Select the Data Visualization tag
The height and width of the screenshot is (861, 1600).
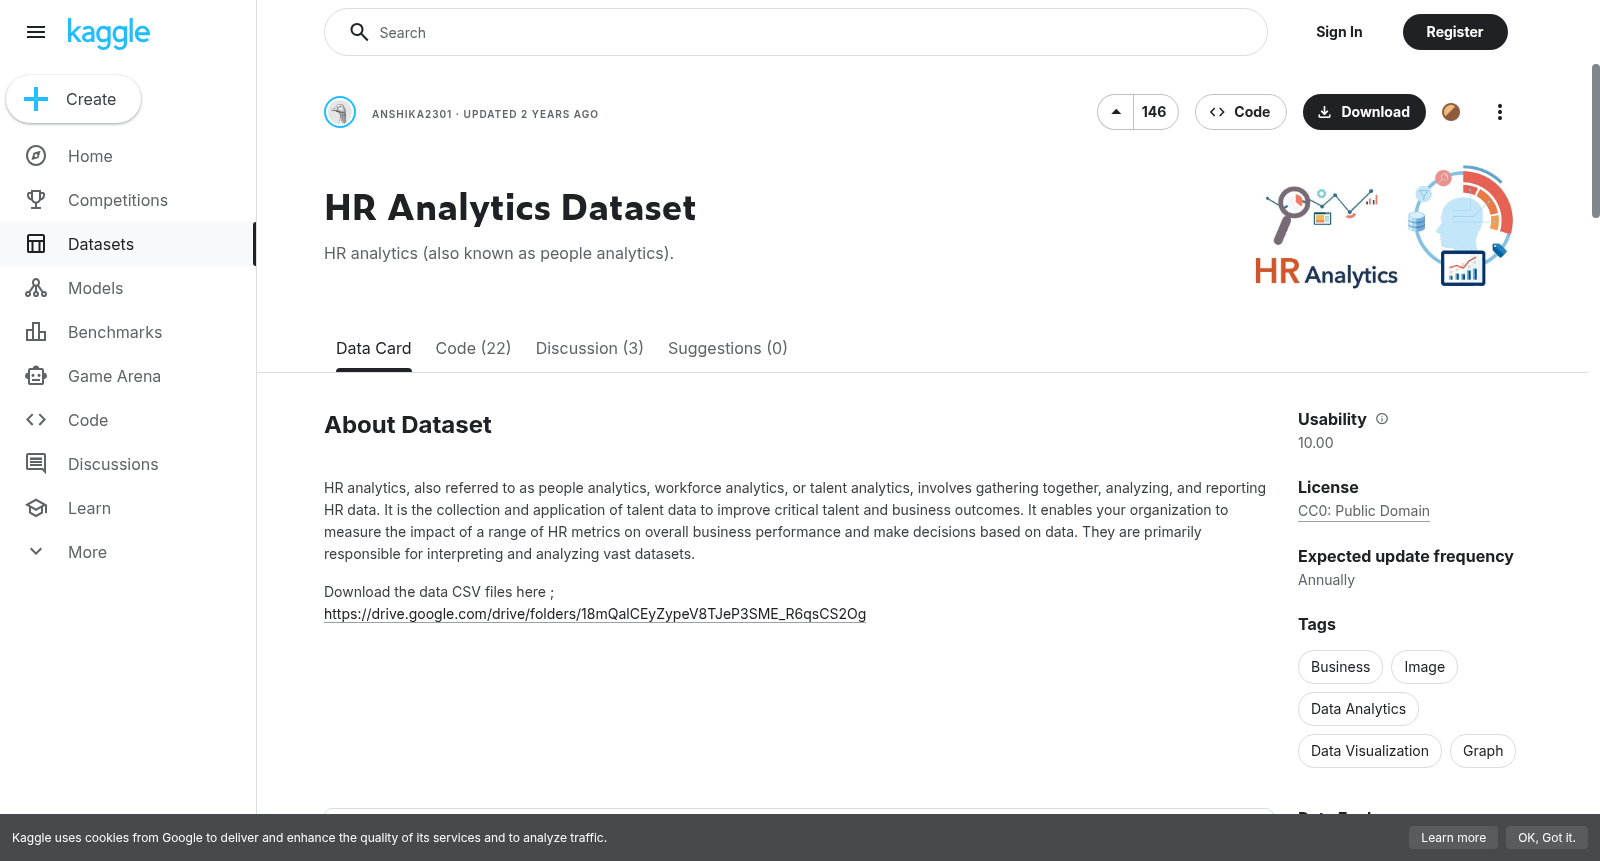[x=1369, y=751]
